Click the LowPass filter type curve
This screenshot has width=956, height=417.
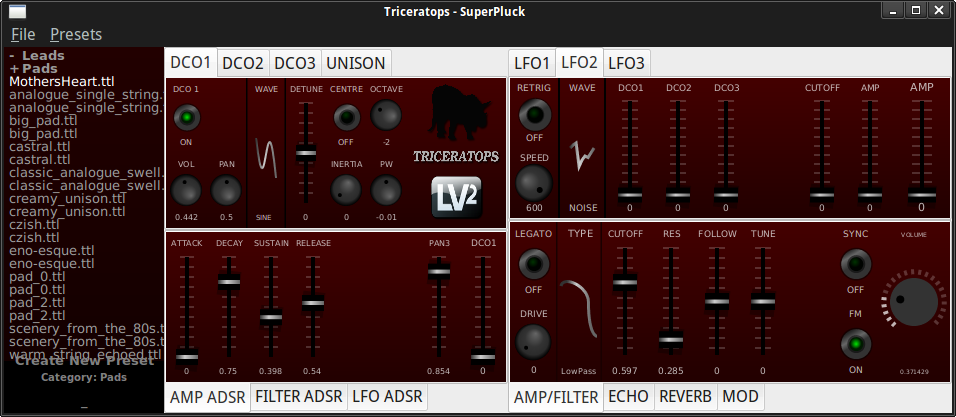pos(579,308)
